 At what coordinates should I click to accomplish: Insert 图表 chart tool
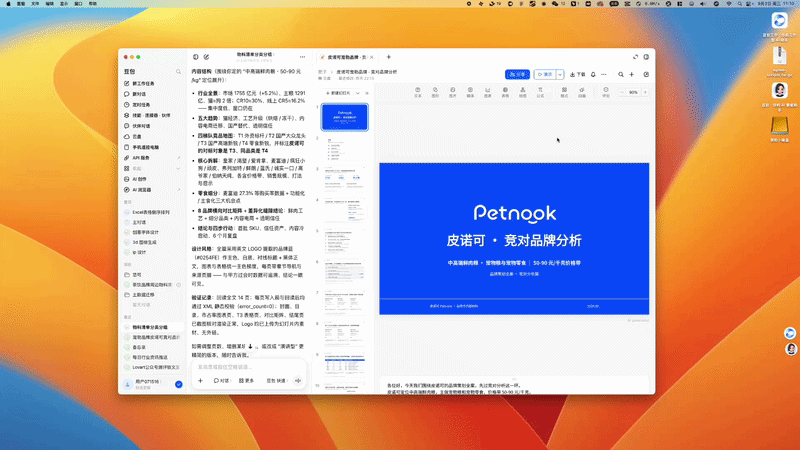click(488, 92)
